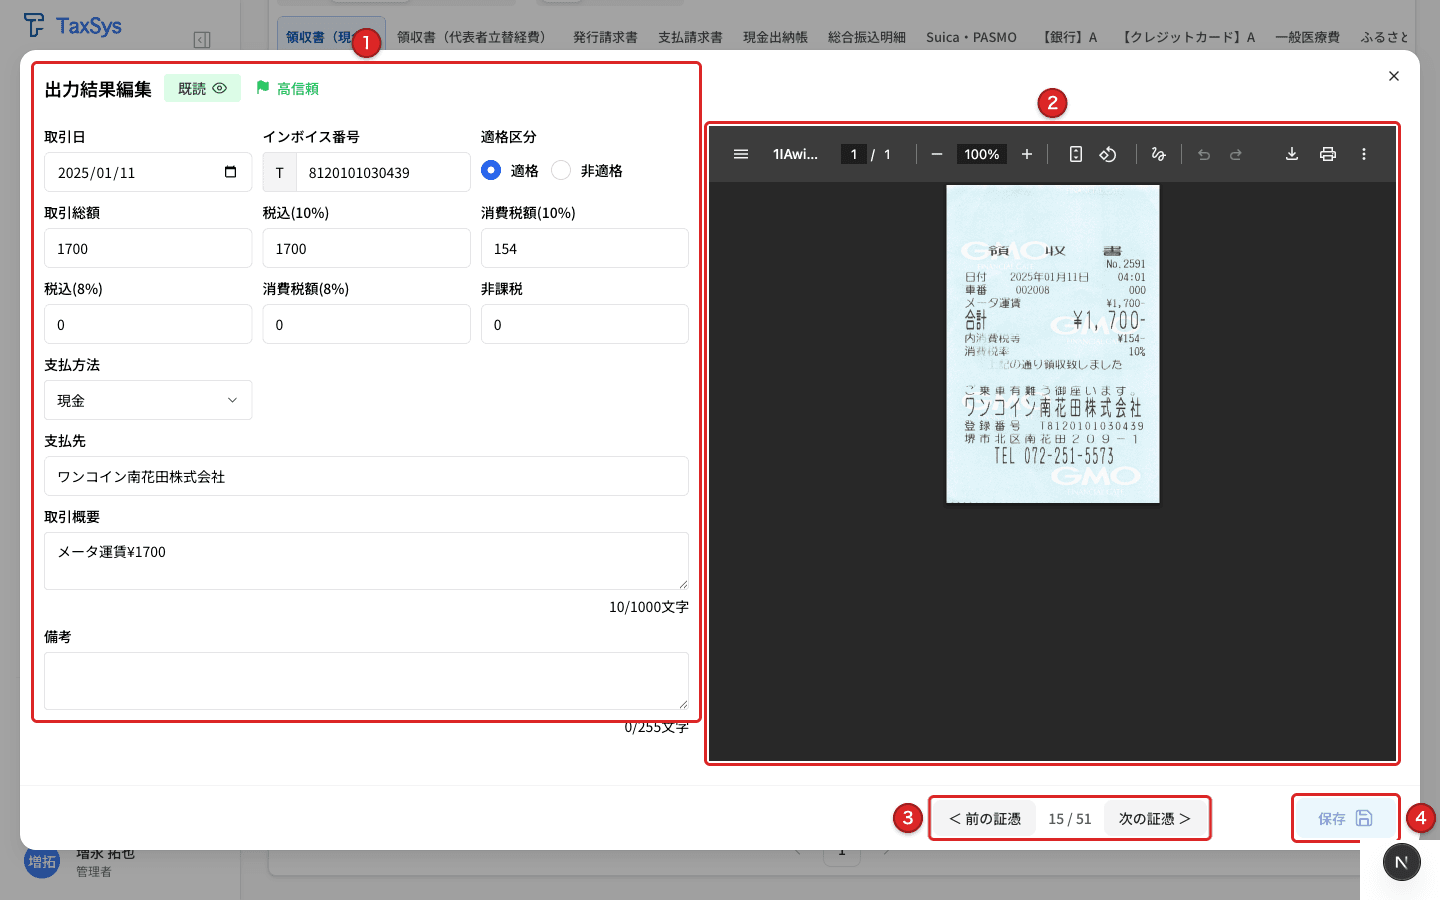Zoom out of the receipt document

(x=936, y=154)
